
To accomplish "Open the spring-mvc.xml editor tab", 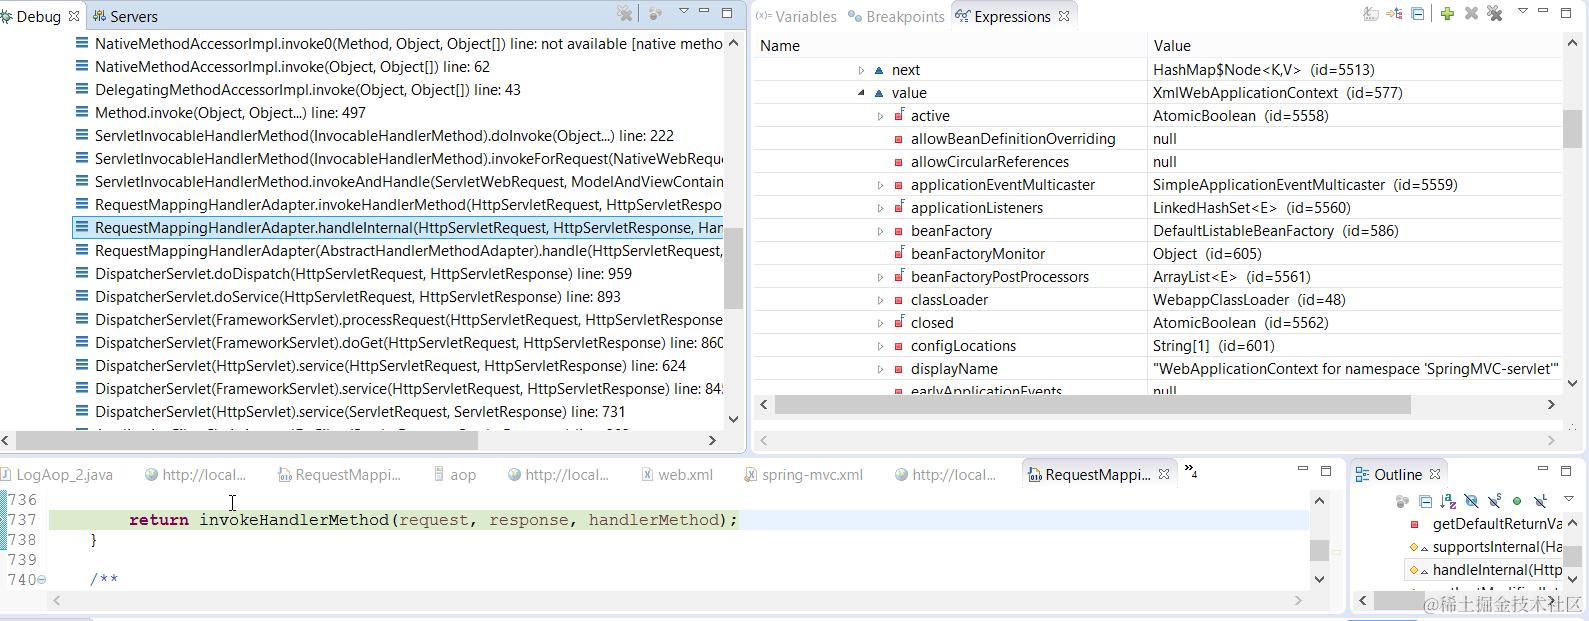I will pos(804,475).
